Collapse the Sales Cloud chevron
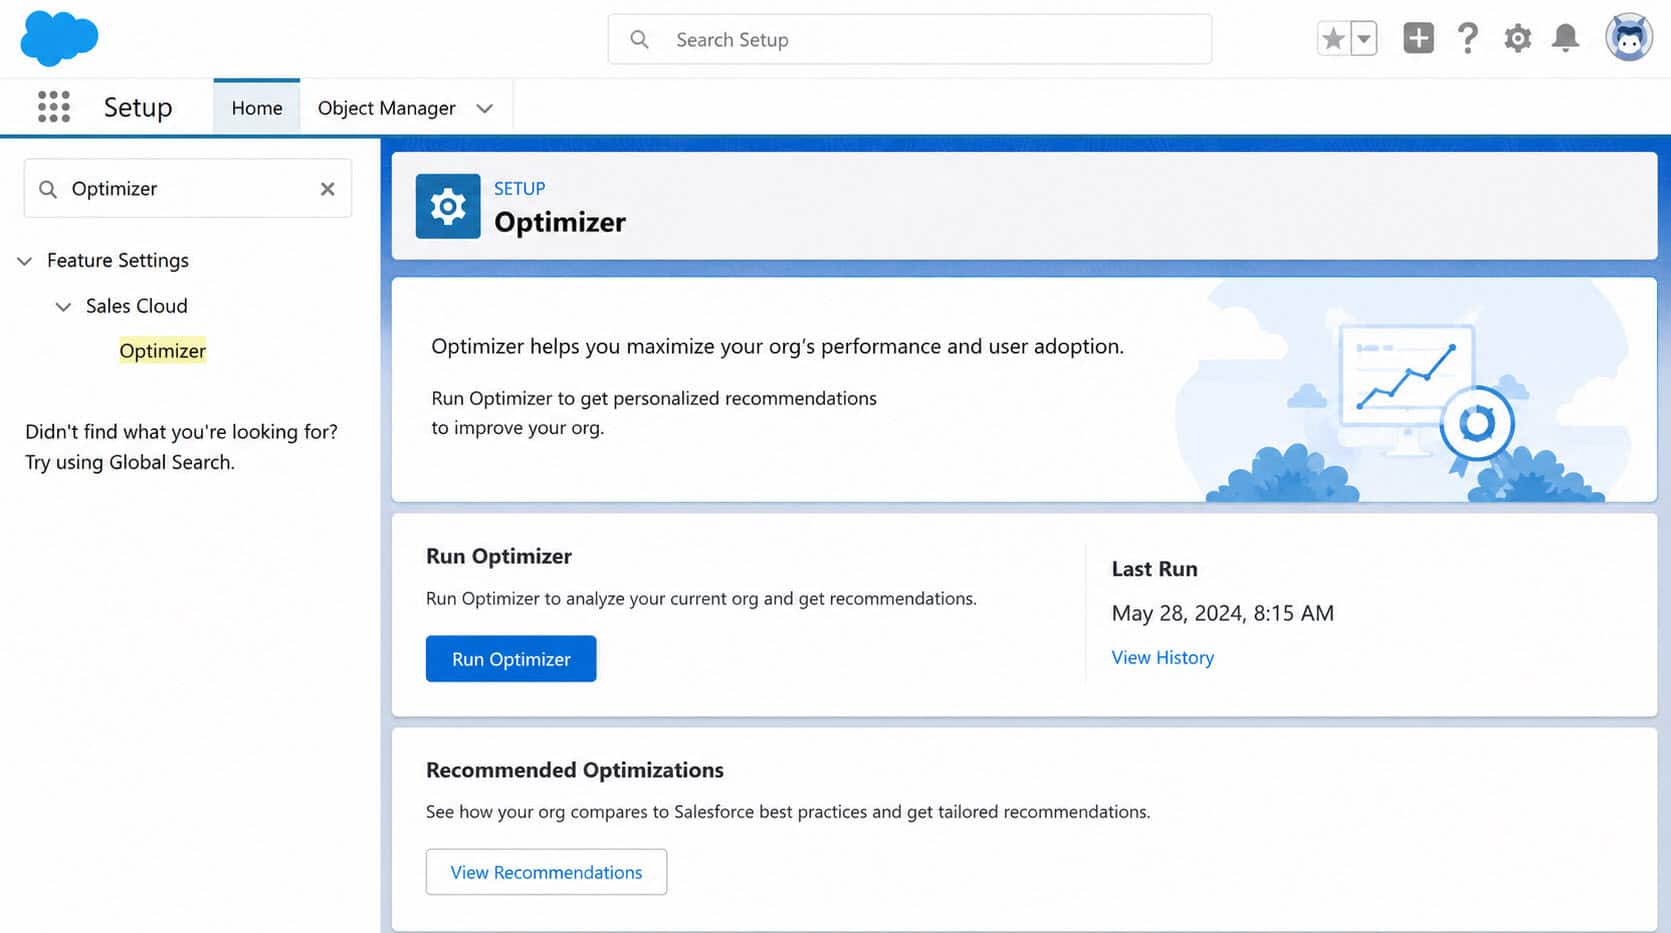 (x=63, y=307)
